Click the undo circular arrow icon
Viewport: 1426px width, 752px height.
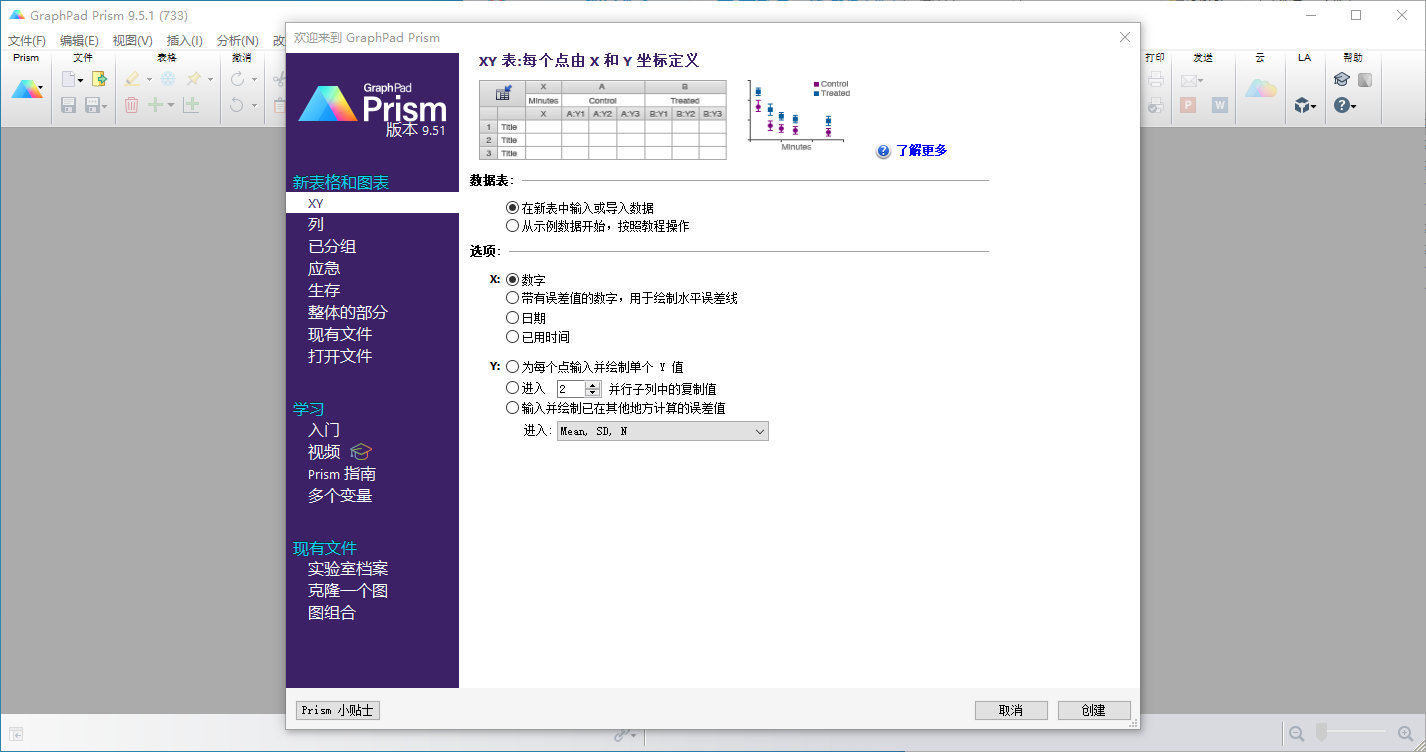tap(237, 105)
